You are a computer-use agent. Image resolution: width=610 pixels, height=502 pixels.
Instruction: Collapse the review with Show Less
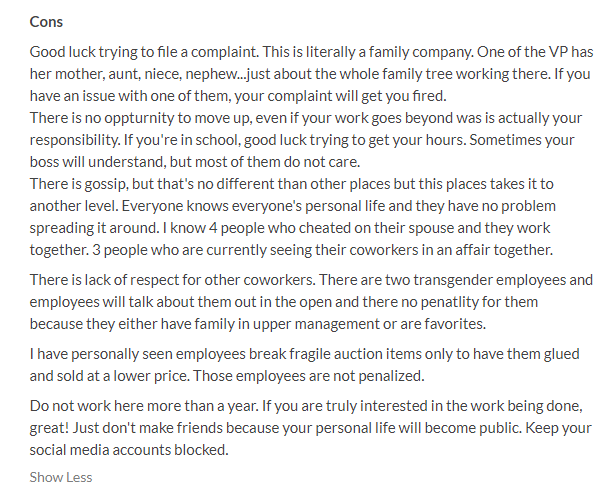pos(60,477)
